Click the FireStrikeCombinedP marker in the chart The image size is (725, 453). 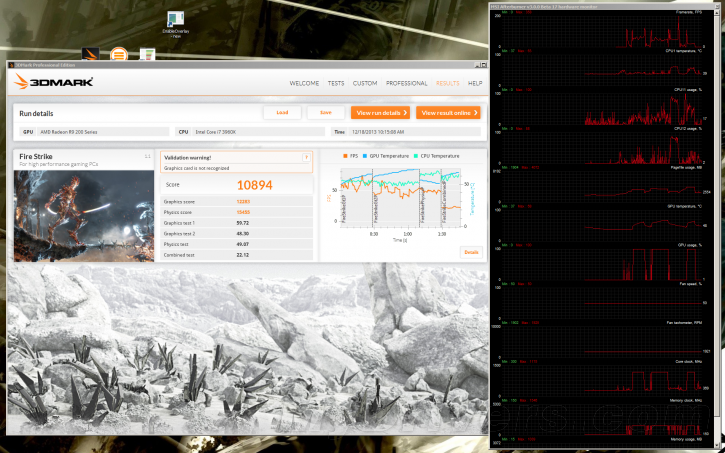tap(443, 202)
